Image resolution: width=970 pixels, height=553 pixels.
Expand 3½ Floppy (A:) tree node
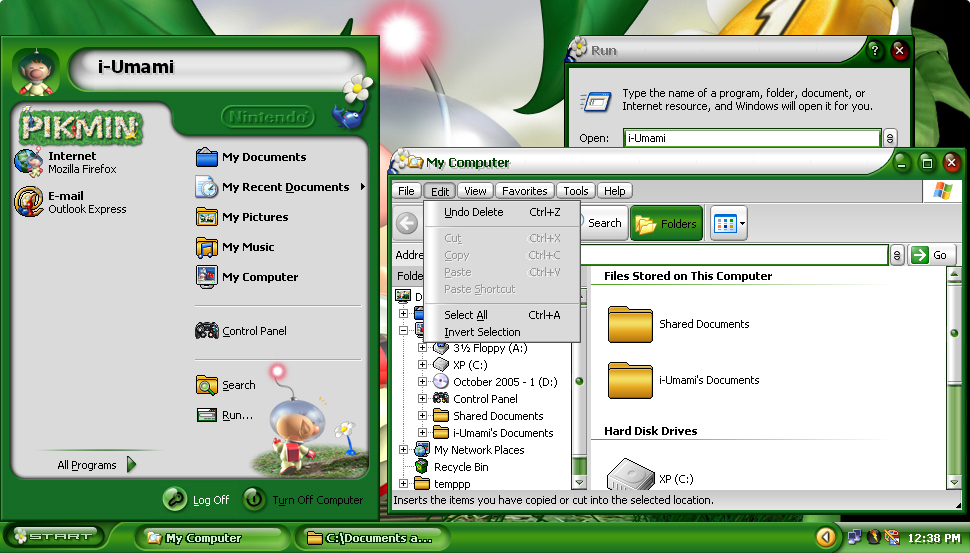(x=422, y=348)
